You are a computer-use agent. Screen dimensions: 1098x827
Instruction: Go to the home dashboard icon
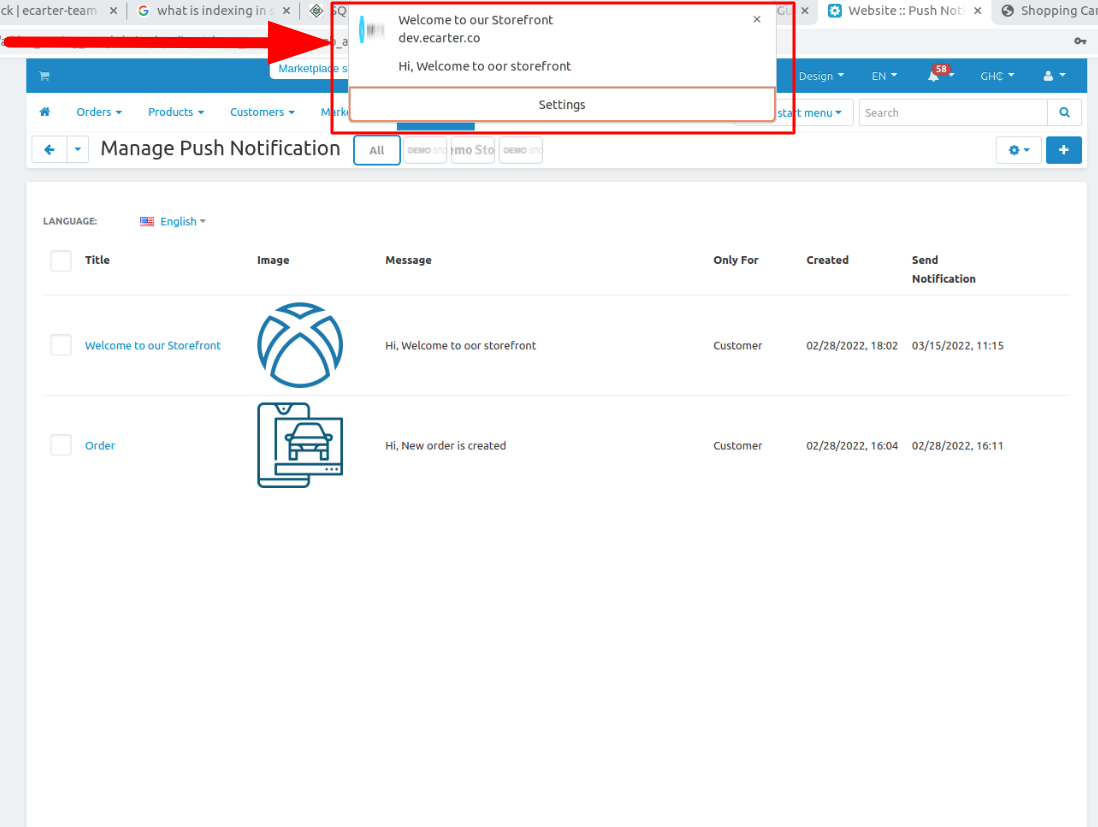coord(45,112)
